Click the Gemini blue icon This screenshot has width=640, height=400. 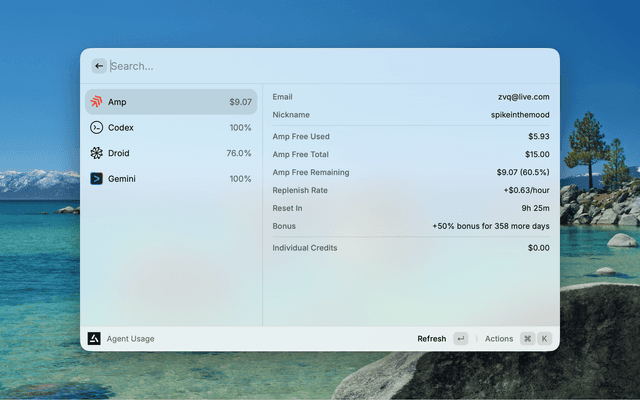97,179
